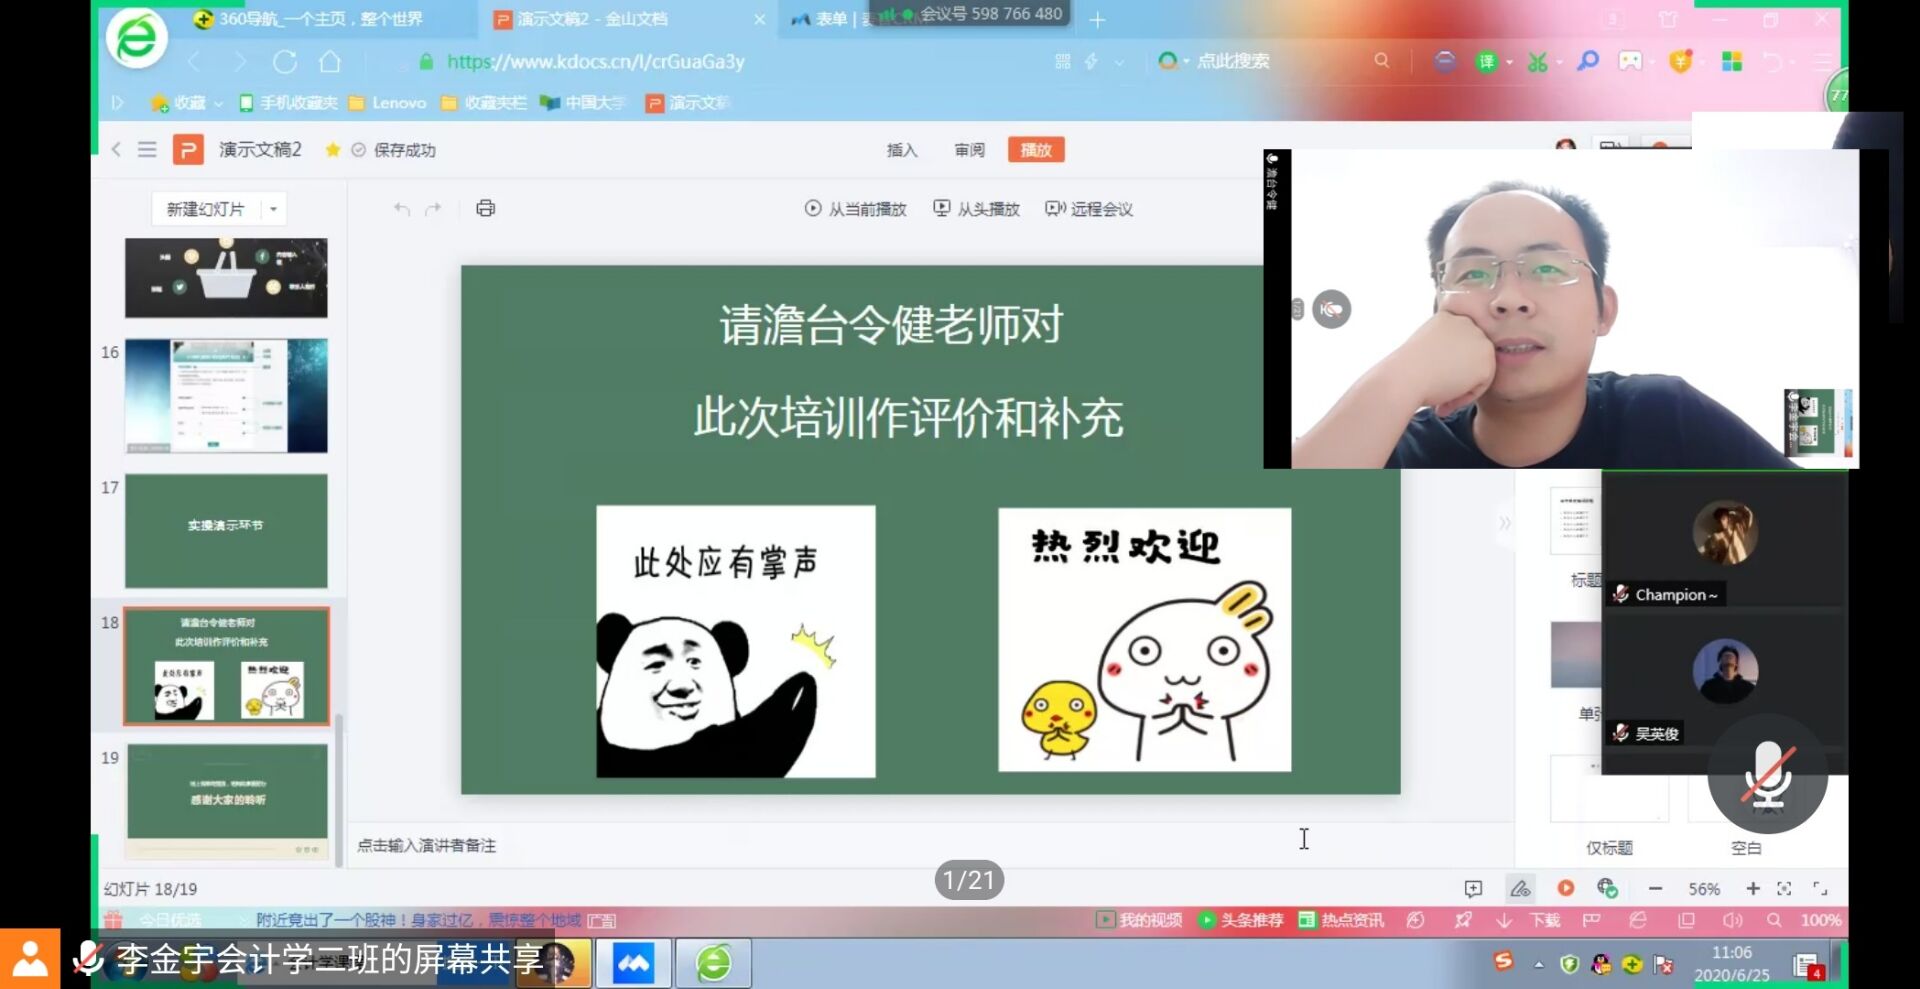Click the fit-to-window icon
Image resolution: width=1920 pixels, height=989 pixels.
(x=1784, y=888)
